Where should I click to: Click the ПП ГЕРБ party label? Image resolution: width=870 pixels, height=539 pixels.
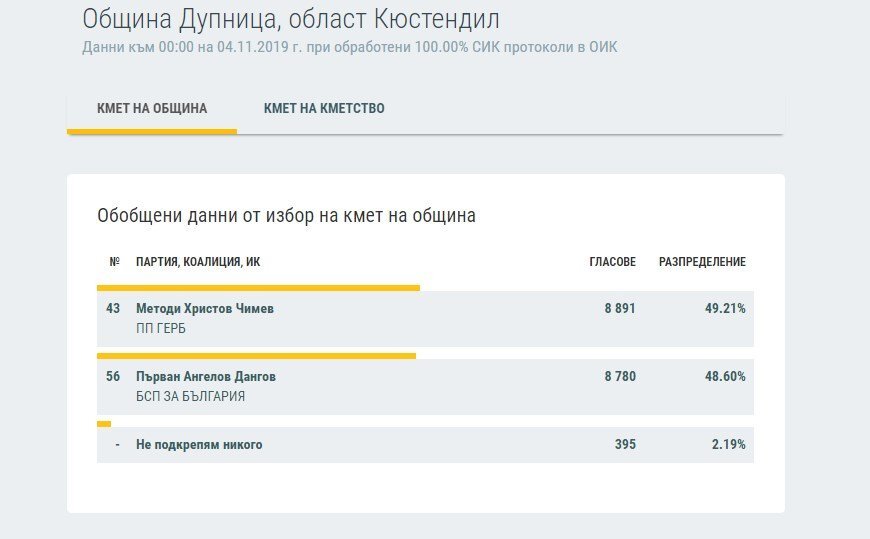pyautogui.click(x=161, y=329)
